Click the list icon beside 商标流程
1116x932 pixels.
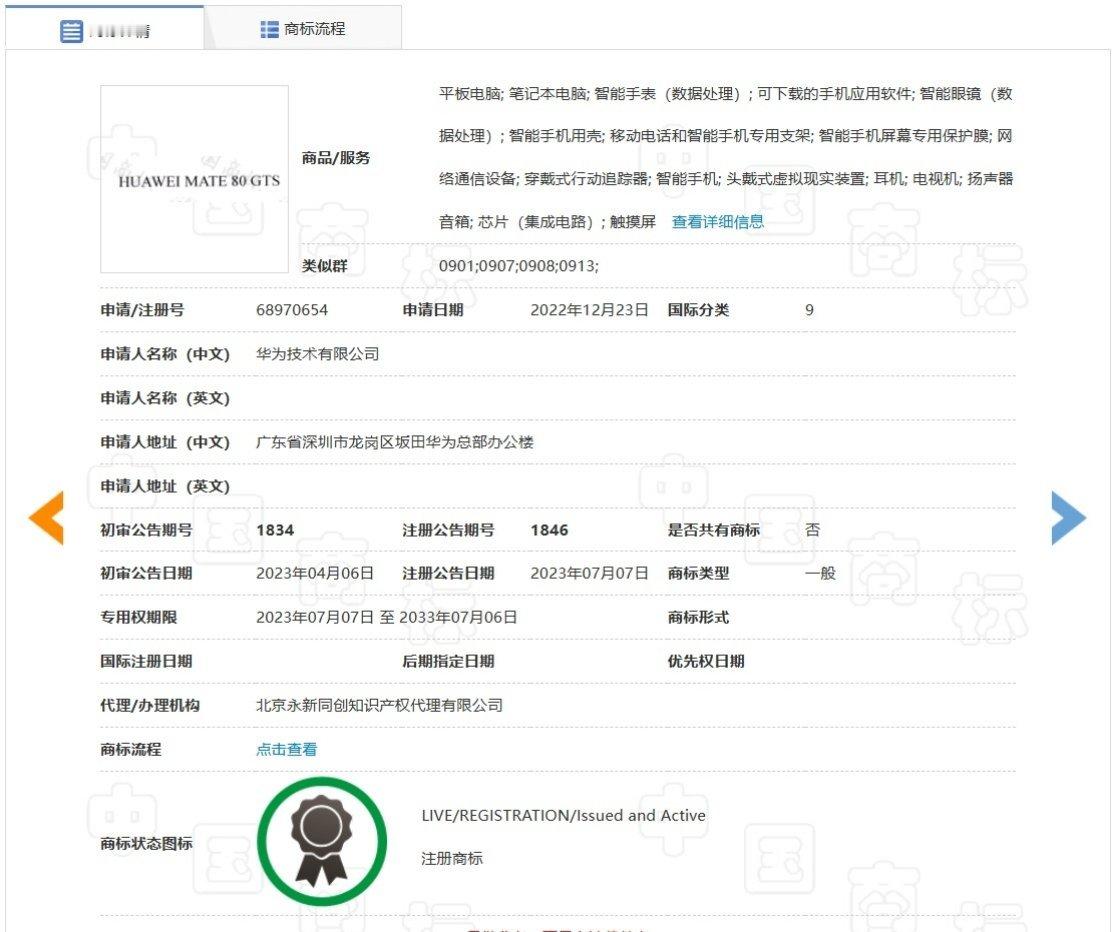point(269,29)
